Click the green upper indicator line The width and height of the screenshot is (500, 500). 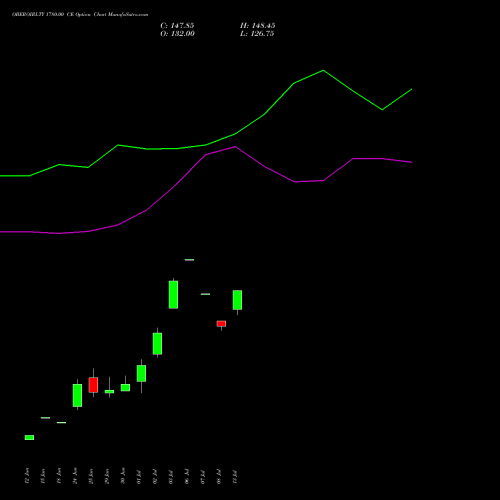coord(206,145)
